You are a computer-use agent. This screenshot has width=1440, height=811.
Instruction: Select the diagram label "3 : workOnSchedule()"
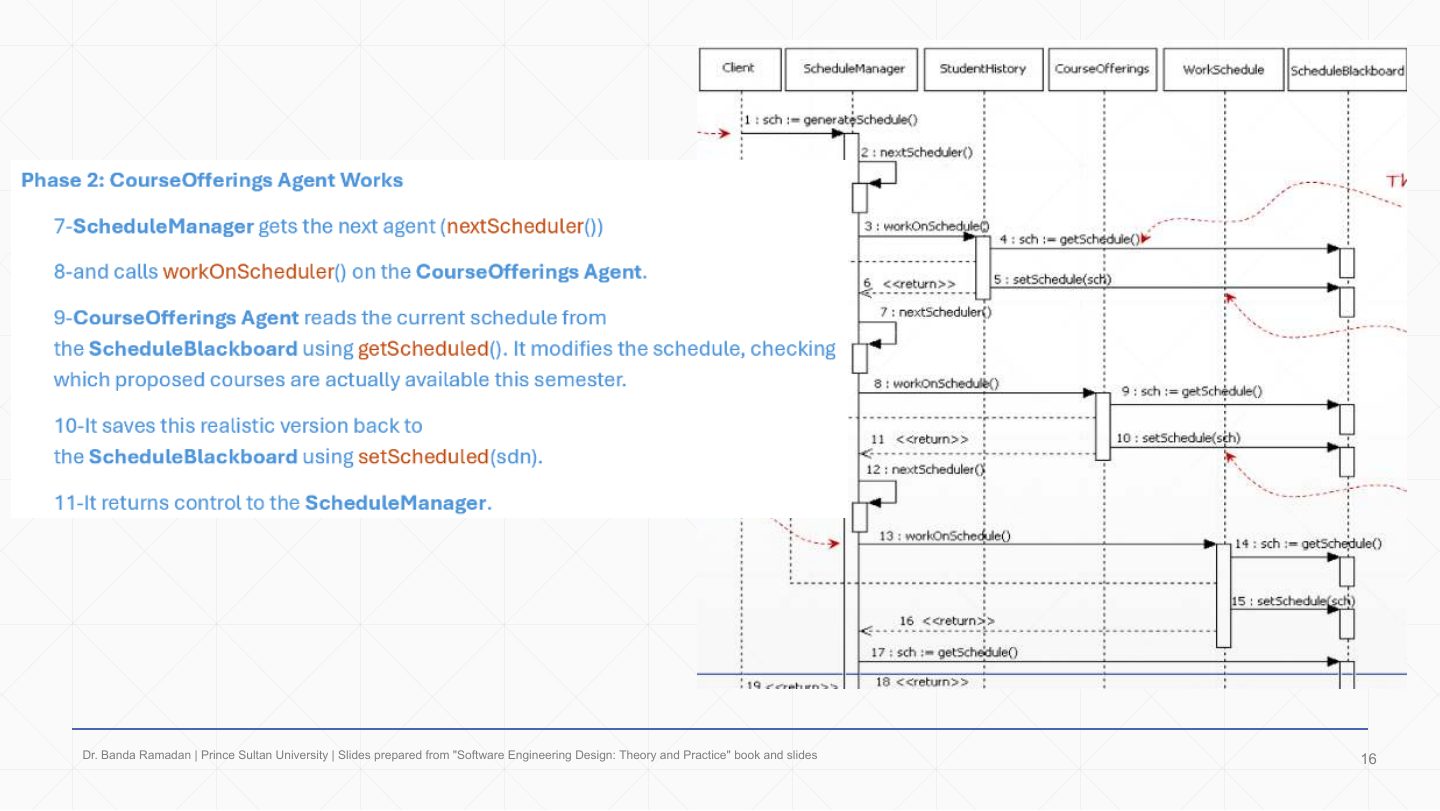pyautogui.click(x=927, y=226)
